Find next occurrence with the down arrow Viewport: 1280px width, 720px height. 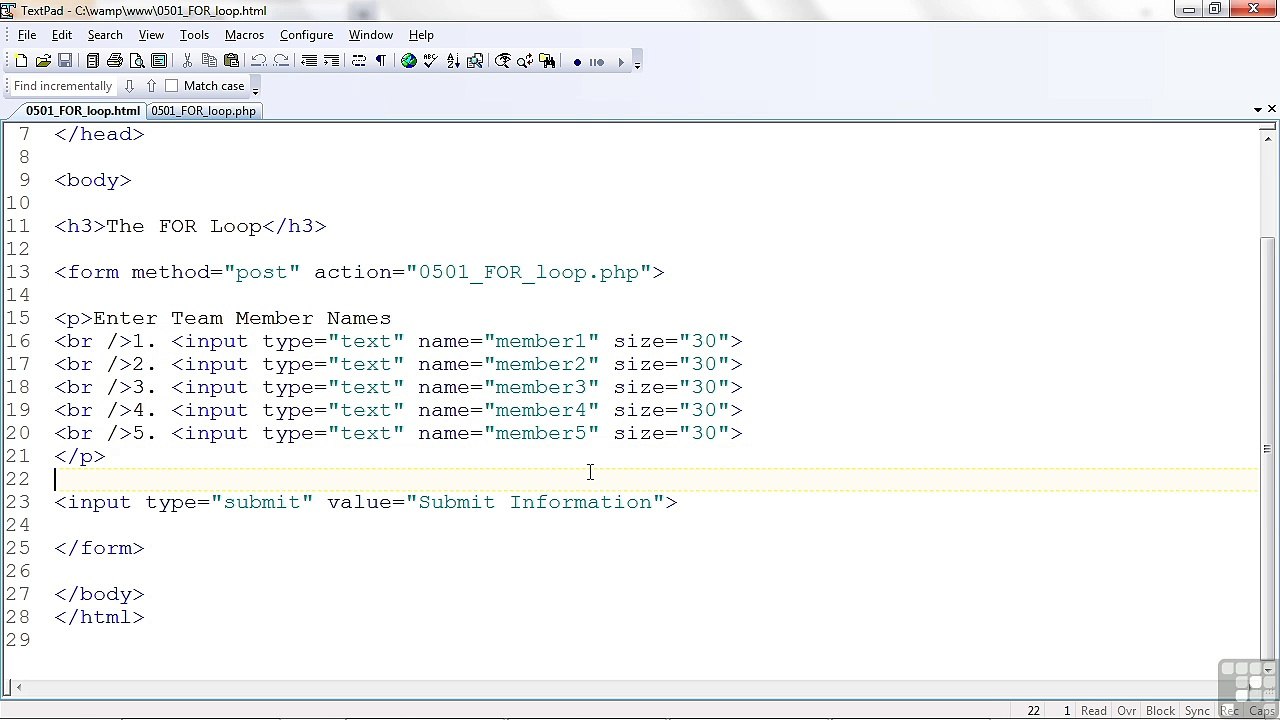(x=129, y=86)
